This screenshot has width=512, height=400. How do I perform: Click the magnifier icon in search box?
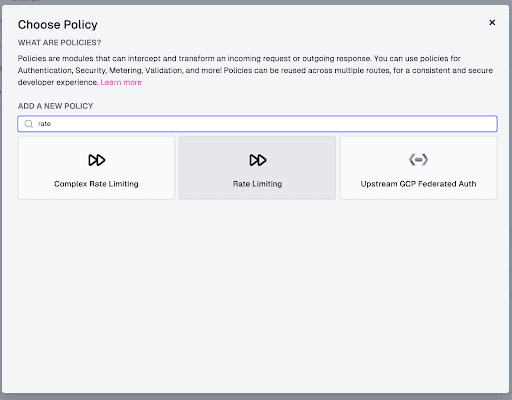(29, 124)
